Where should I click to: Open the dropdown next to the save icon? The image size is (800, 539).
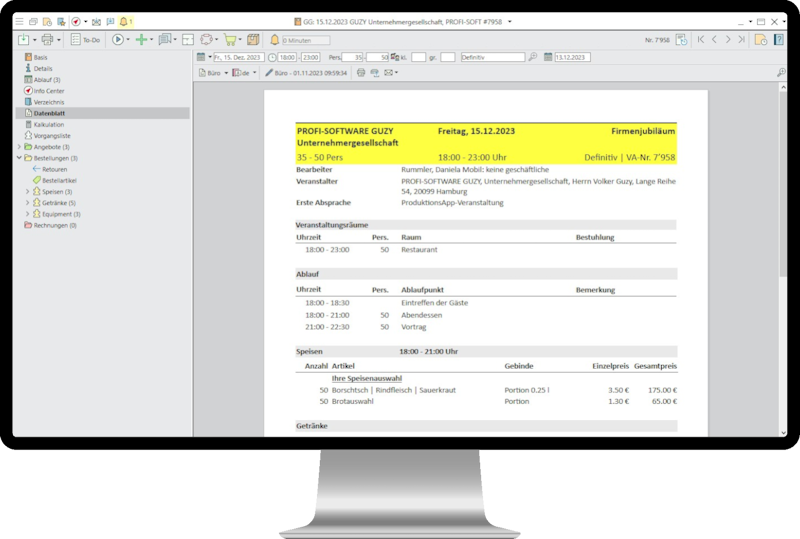[34, 40]
